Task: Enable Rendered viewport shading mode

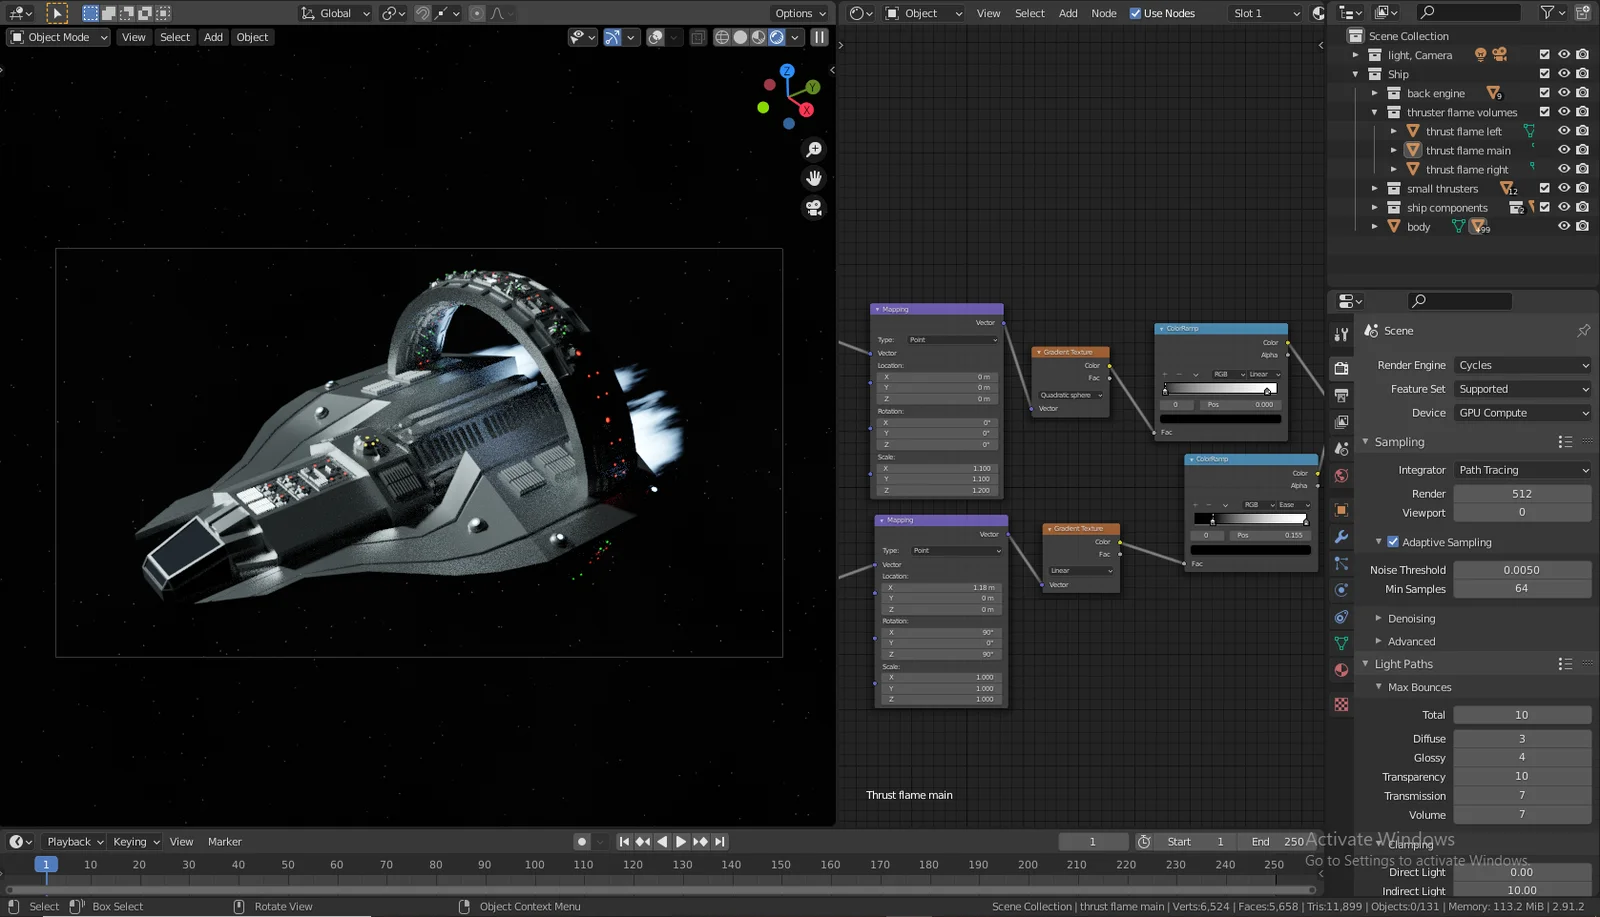Action: [x=777, y=37]
